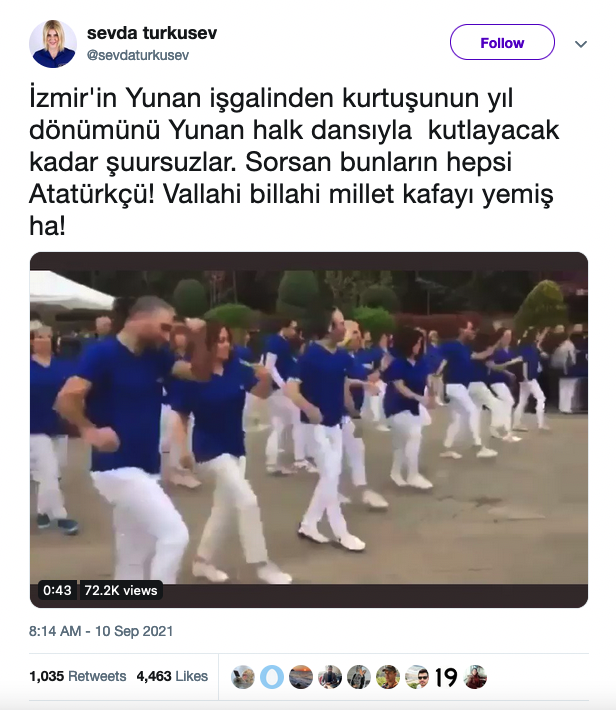The width and height of the screenshot is (616, 710).
Task: Click the 72.2K views label
Action: tap(121, 590)
